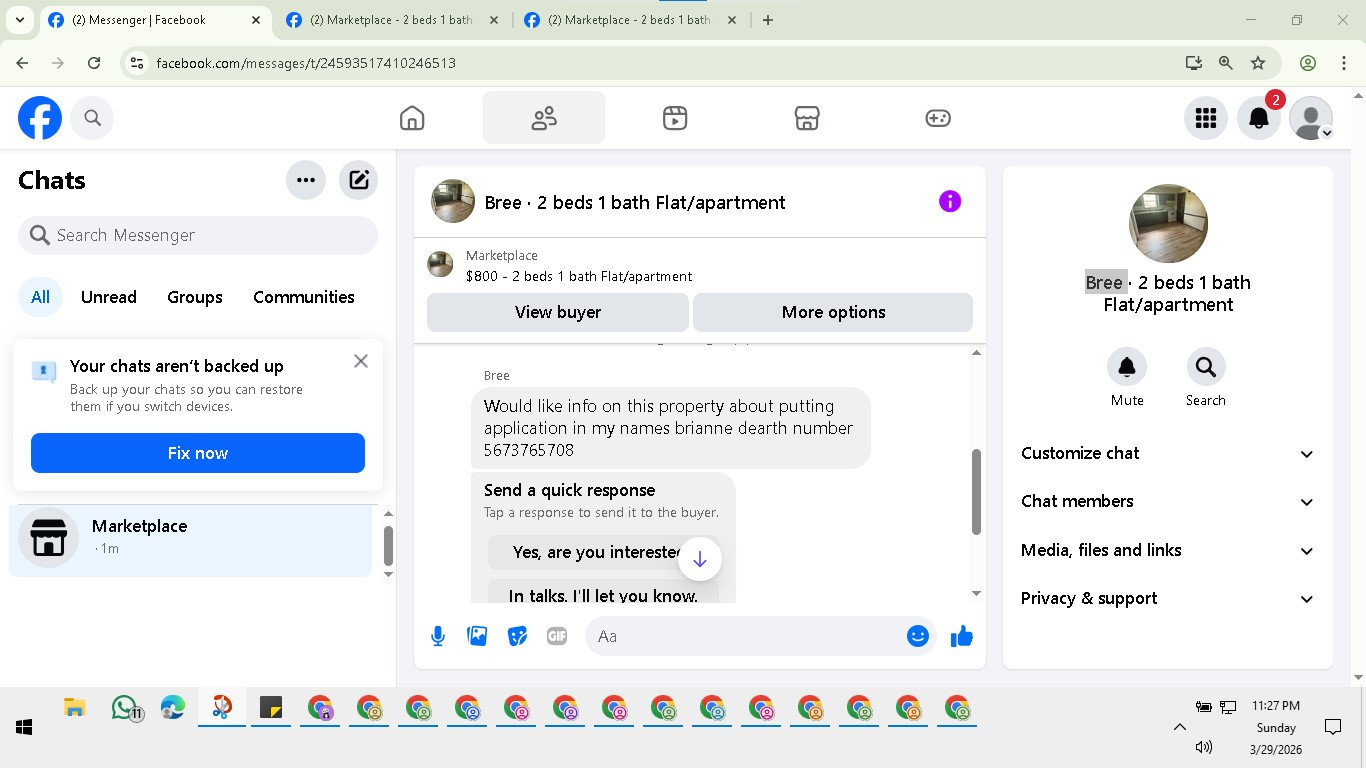Click the conversation header listing avatar
The height and width of the screenshot is (768, 1366).
tap(453, 201)
